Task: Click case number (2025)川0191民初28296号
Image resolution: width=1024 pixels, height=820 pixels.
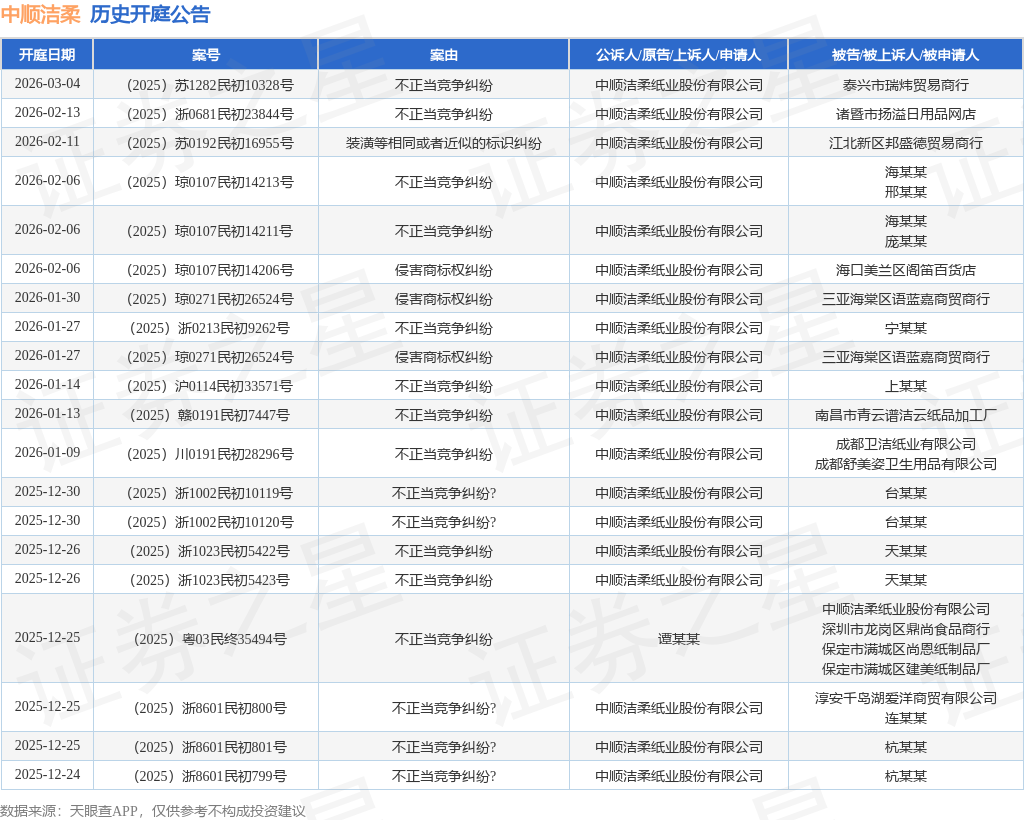Action: (210, 454)
